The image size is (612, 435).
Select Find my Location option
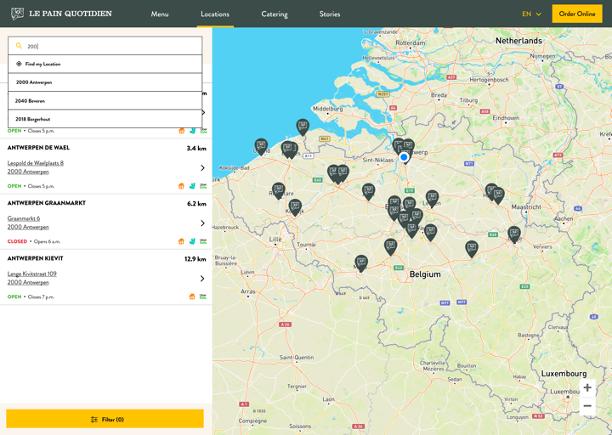pos(105,64)
